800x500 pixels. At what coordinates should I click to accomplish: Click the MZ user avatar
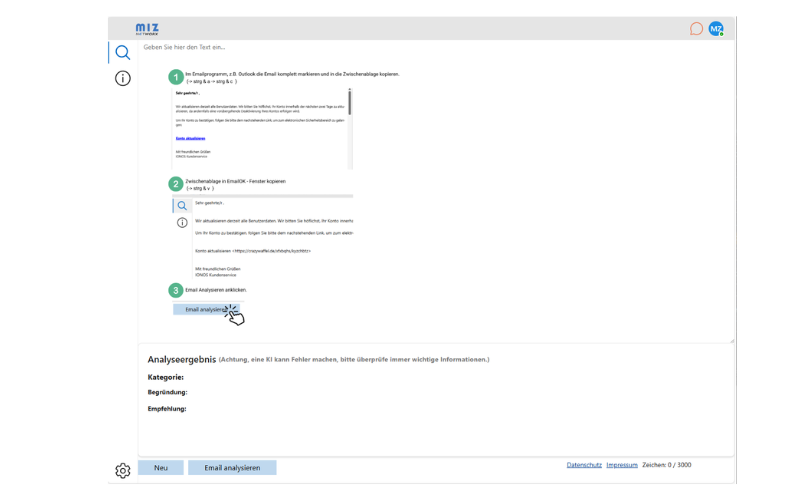coord(716,29)
